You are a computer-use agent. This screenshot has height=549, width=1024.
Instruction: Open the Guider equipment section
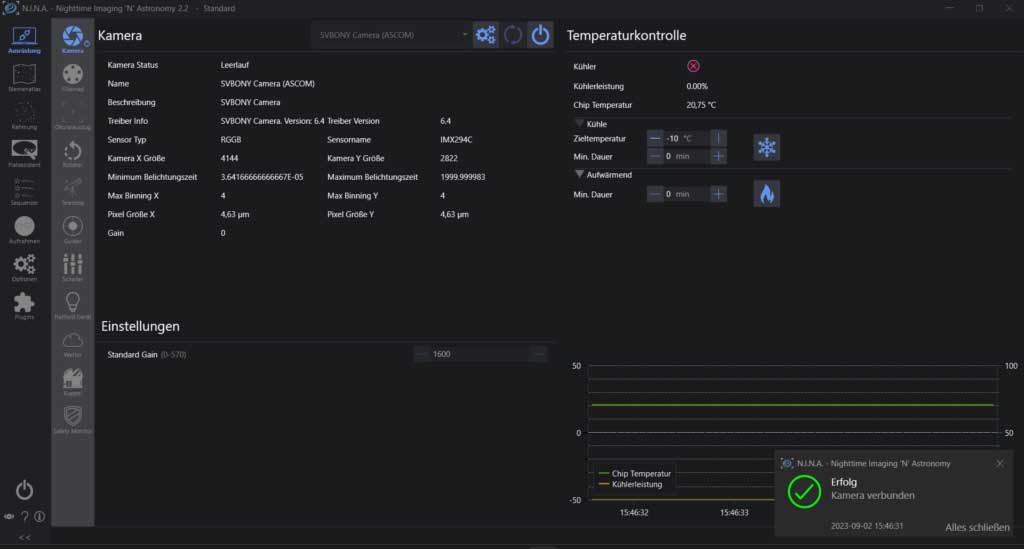coord(72,229)
